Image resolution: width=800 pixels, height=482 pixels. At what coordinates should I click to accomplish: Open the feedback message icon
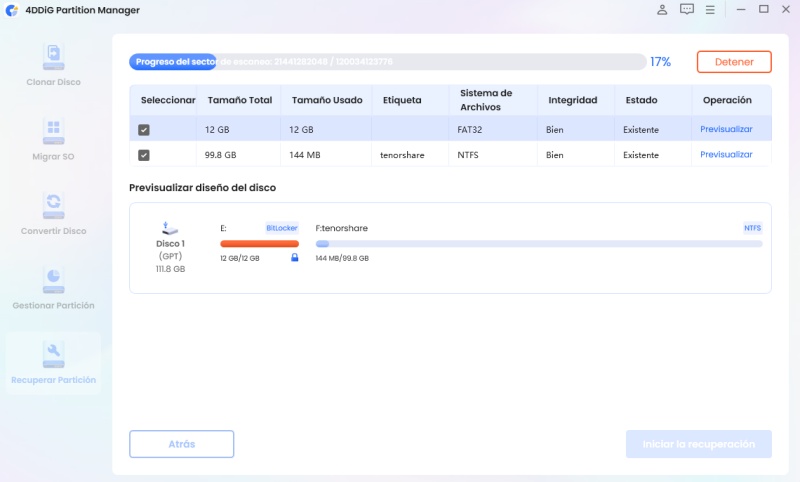(x=687, y=10)
